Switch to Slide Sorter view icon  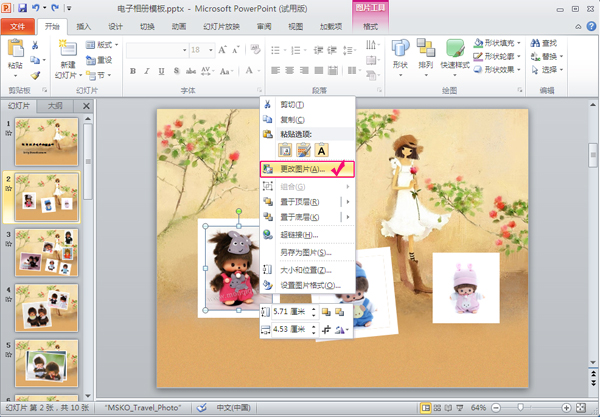[437, 408]
